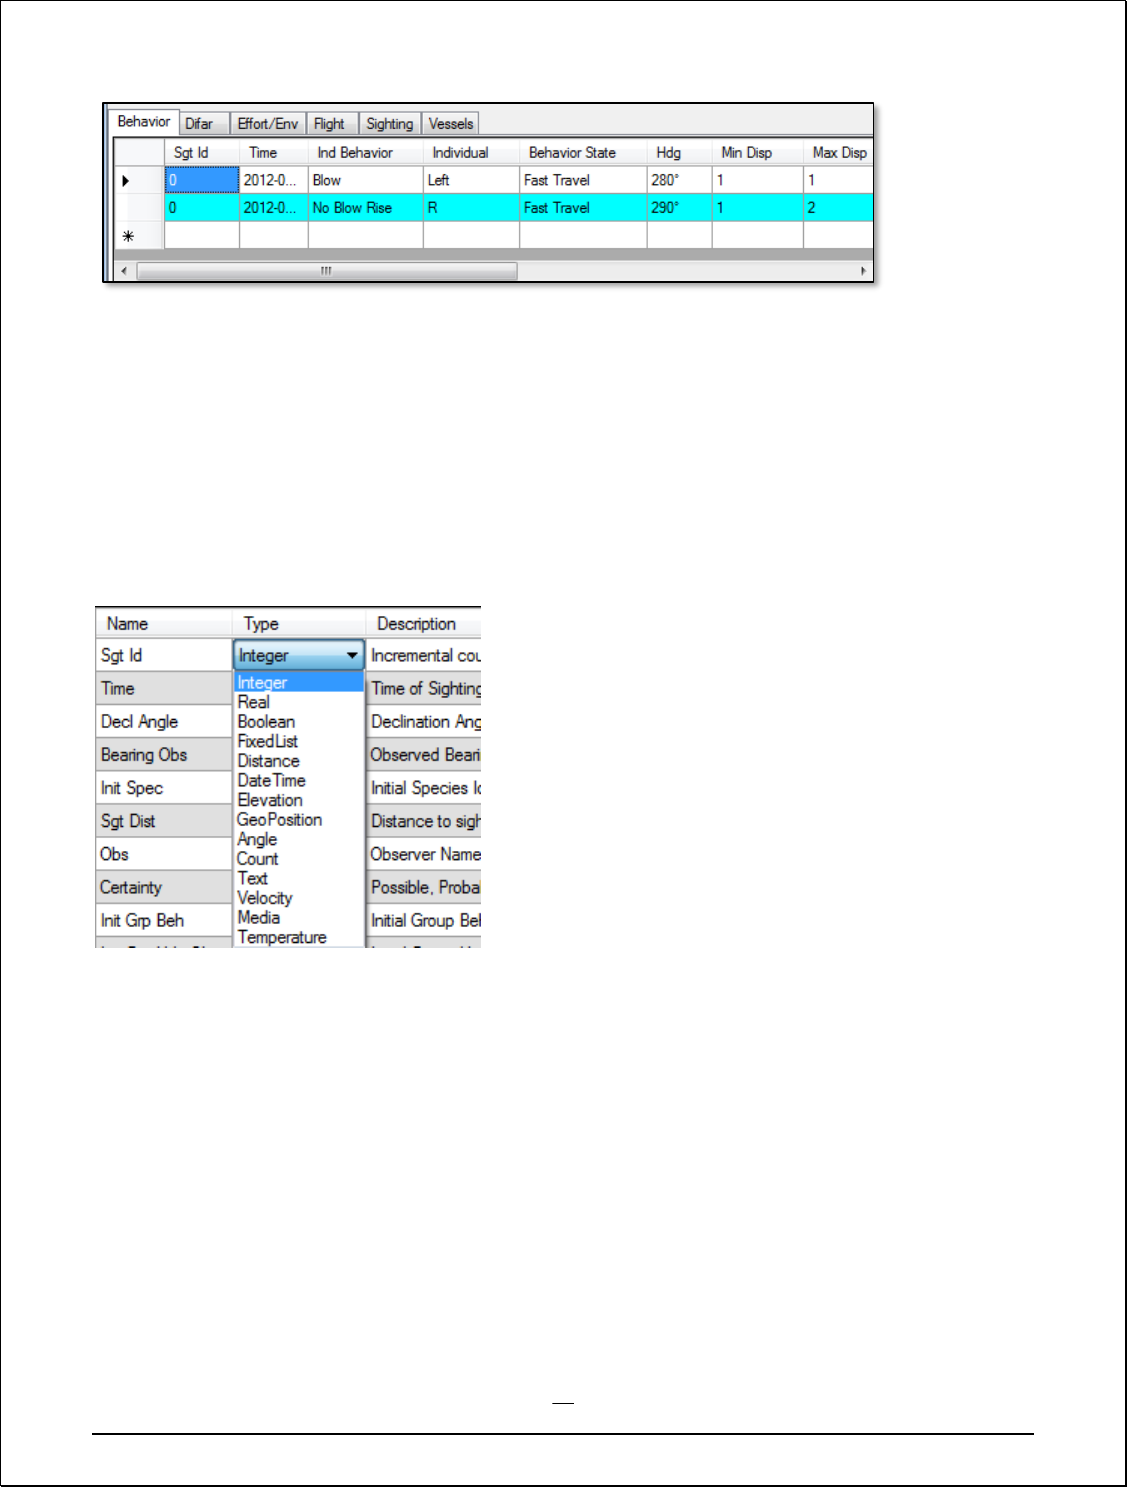
Task: Click the Description column header
Action: [423, 623]
